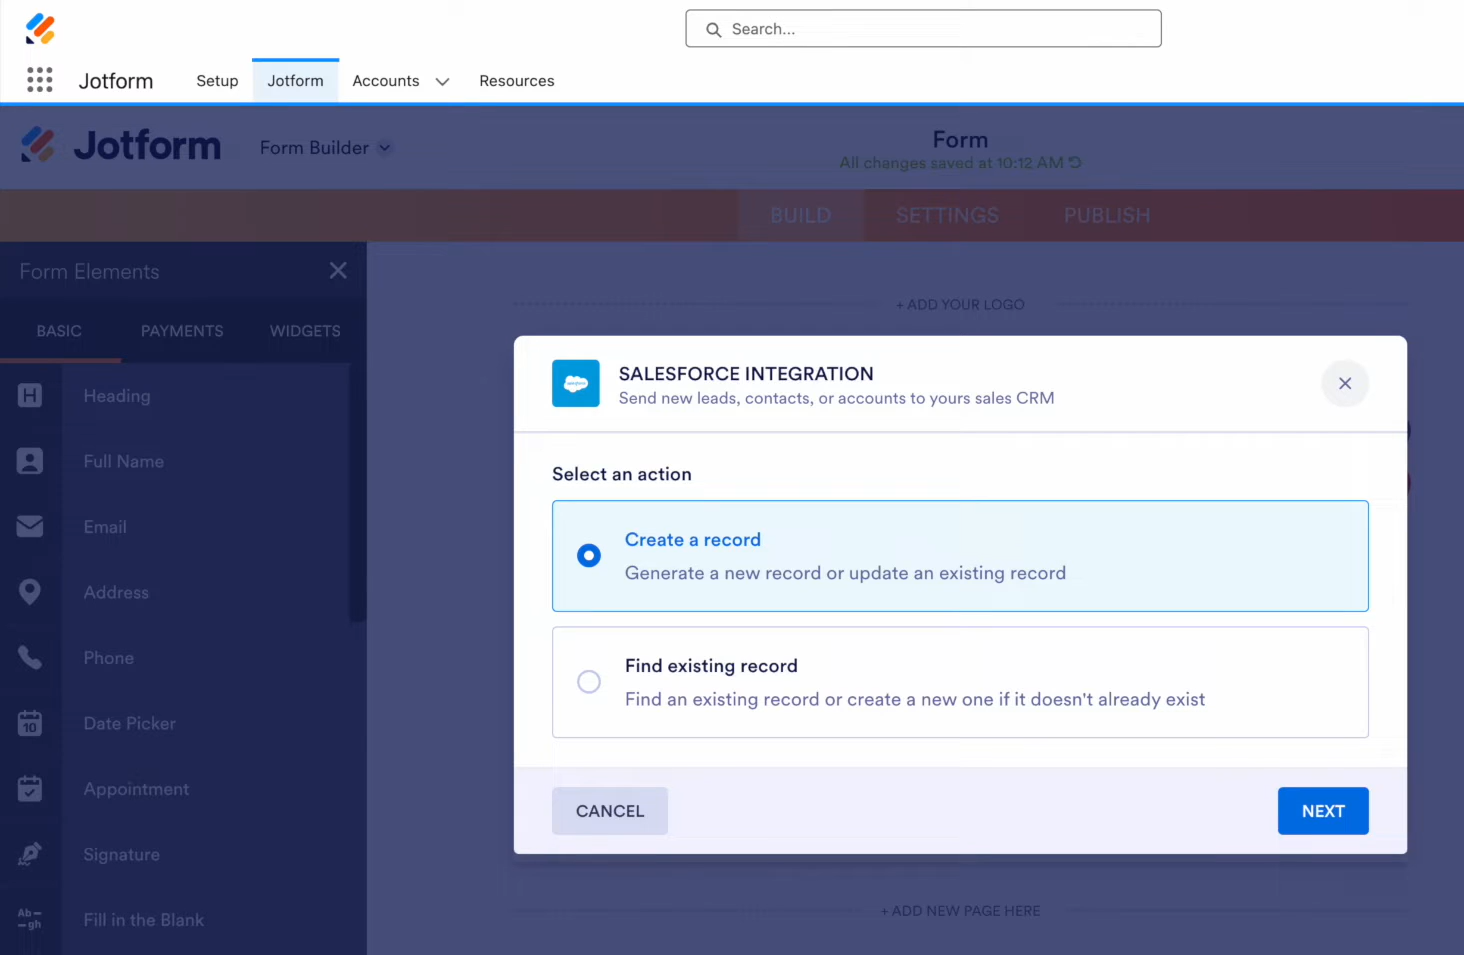Click the Date Picker element label
The image size is (1464, 955).
pos(130,723)
